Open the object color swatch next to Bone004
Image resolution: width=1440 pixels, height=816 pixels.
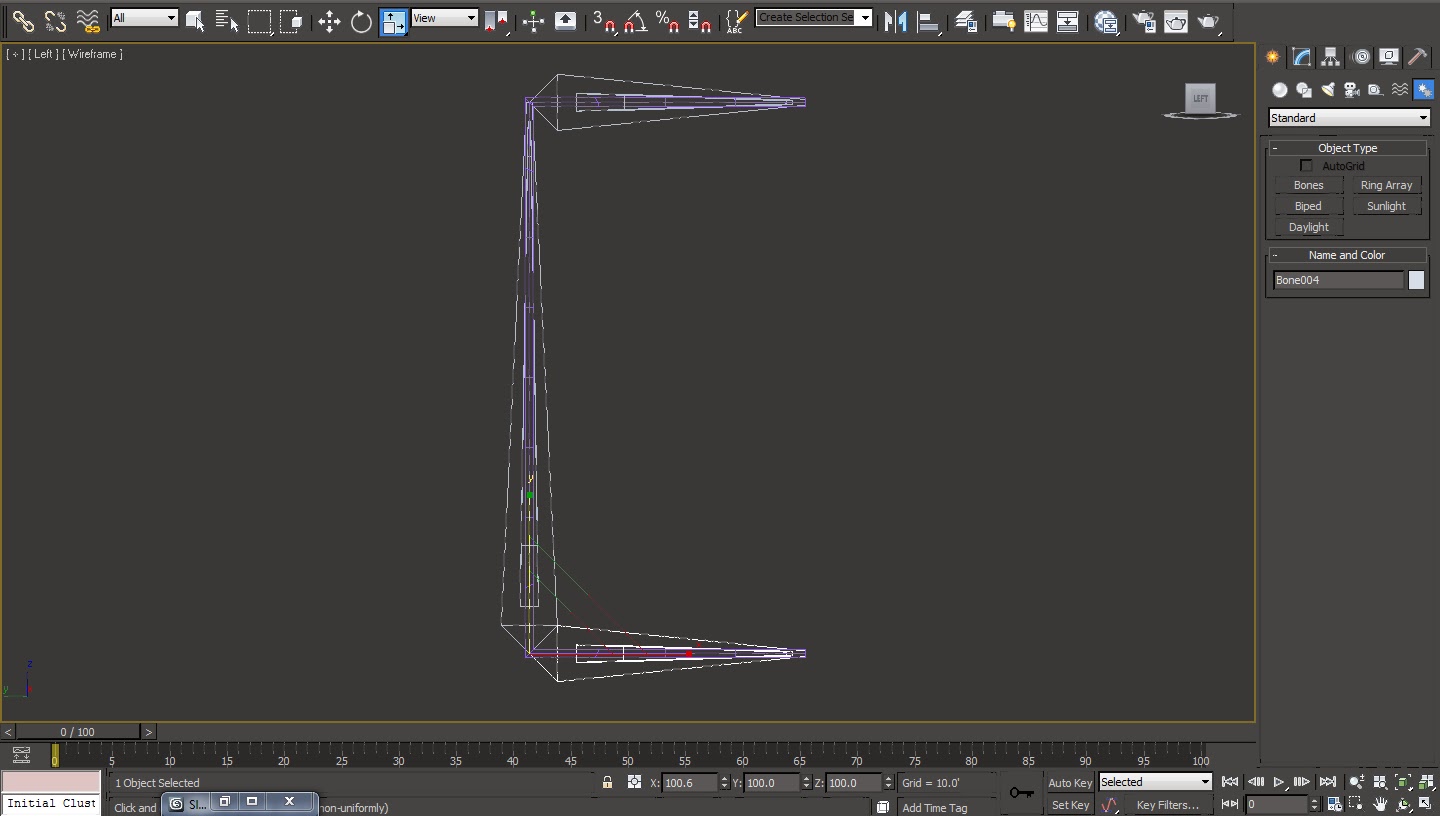coord(1416,280)
